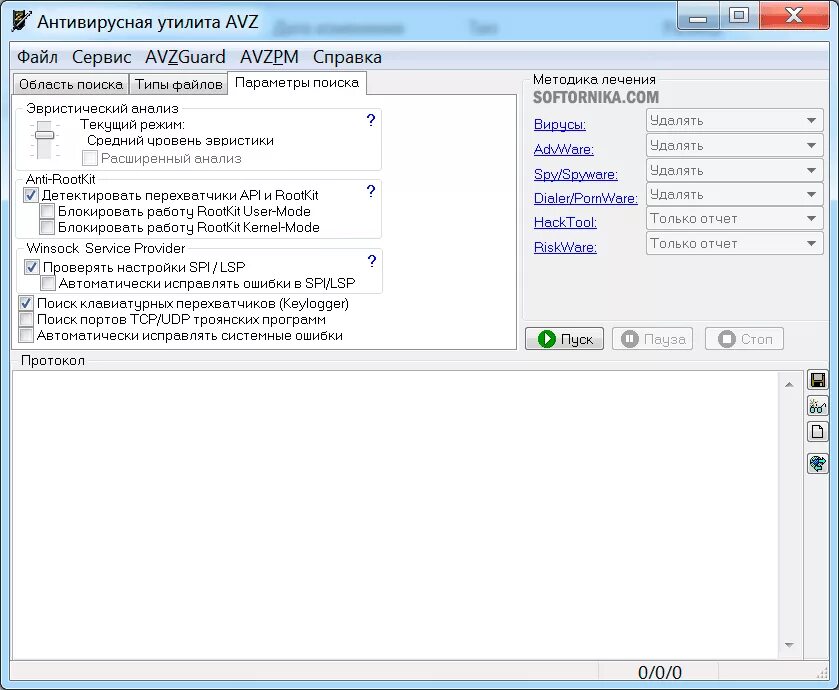Save the protocol log using the floppy disk icon
839x690 pixels.
817,379
